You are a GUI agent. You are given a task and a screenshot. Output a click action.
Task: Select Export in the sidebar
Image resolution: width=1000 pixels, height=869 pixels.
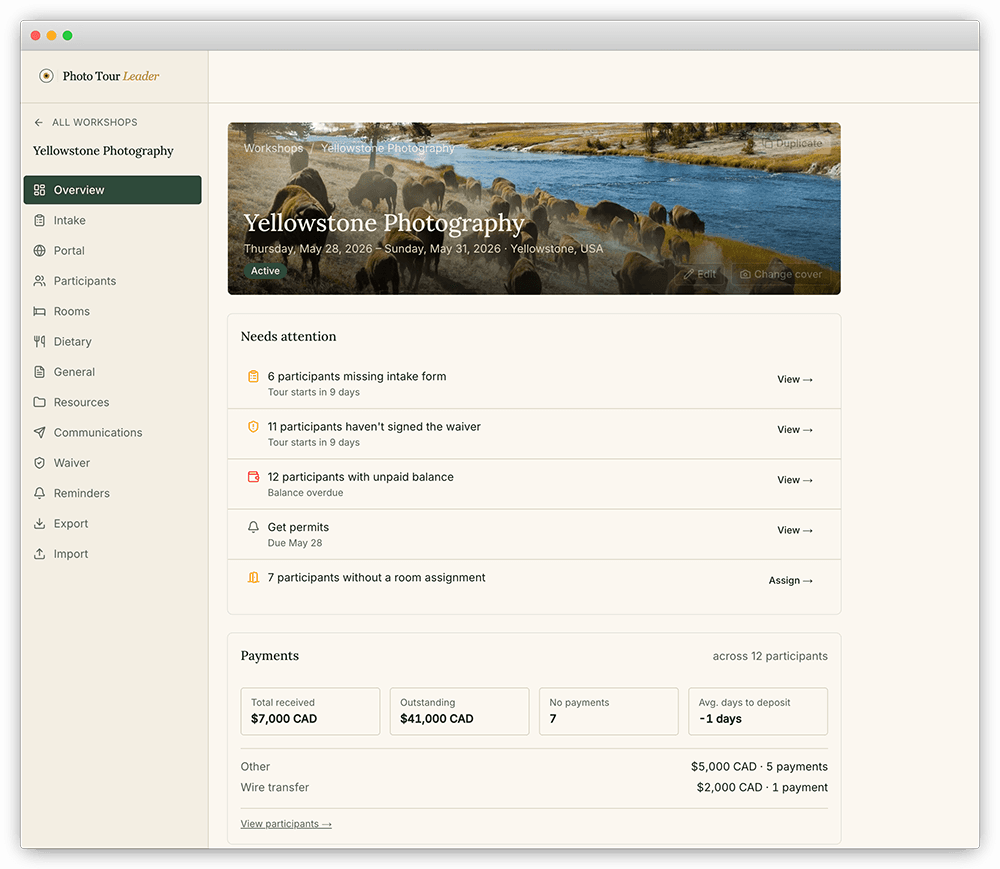112,523
